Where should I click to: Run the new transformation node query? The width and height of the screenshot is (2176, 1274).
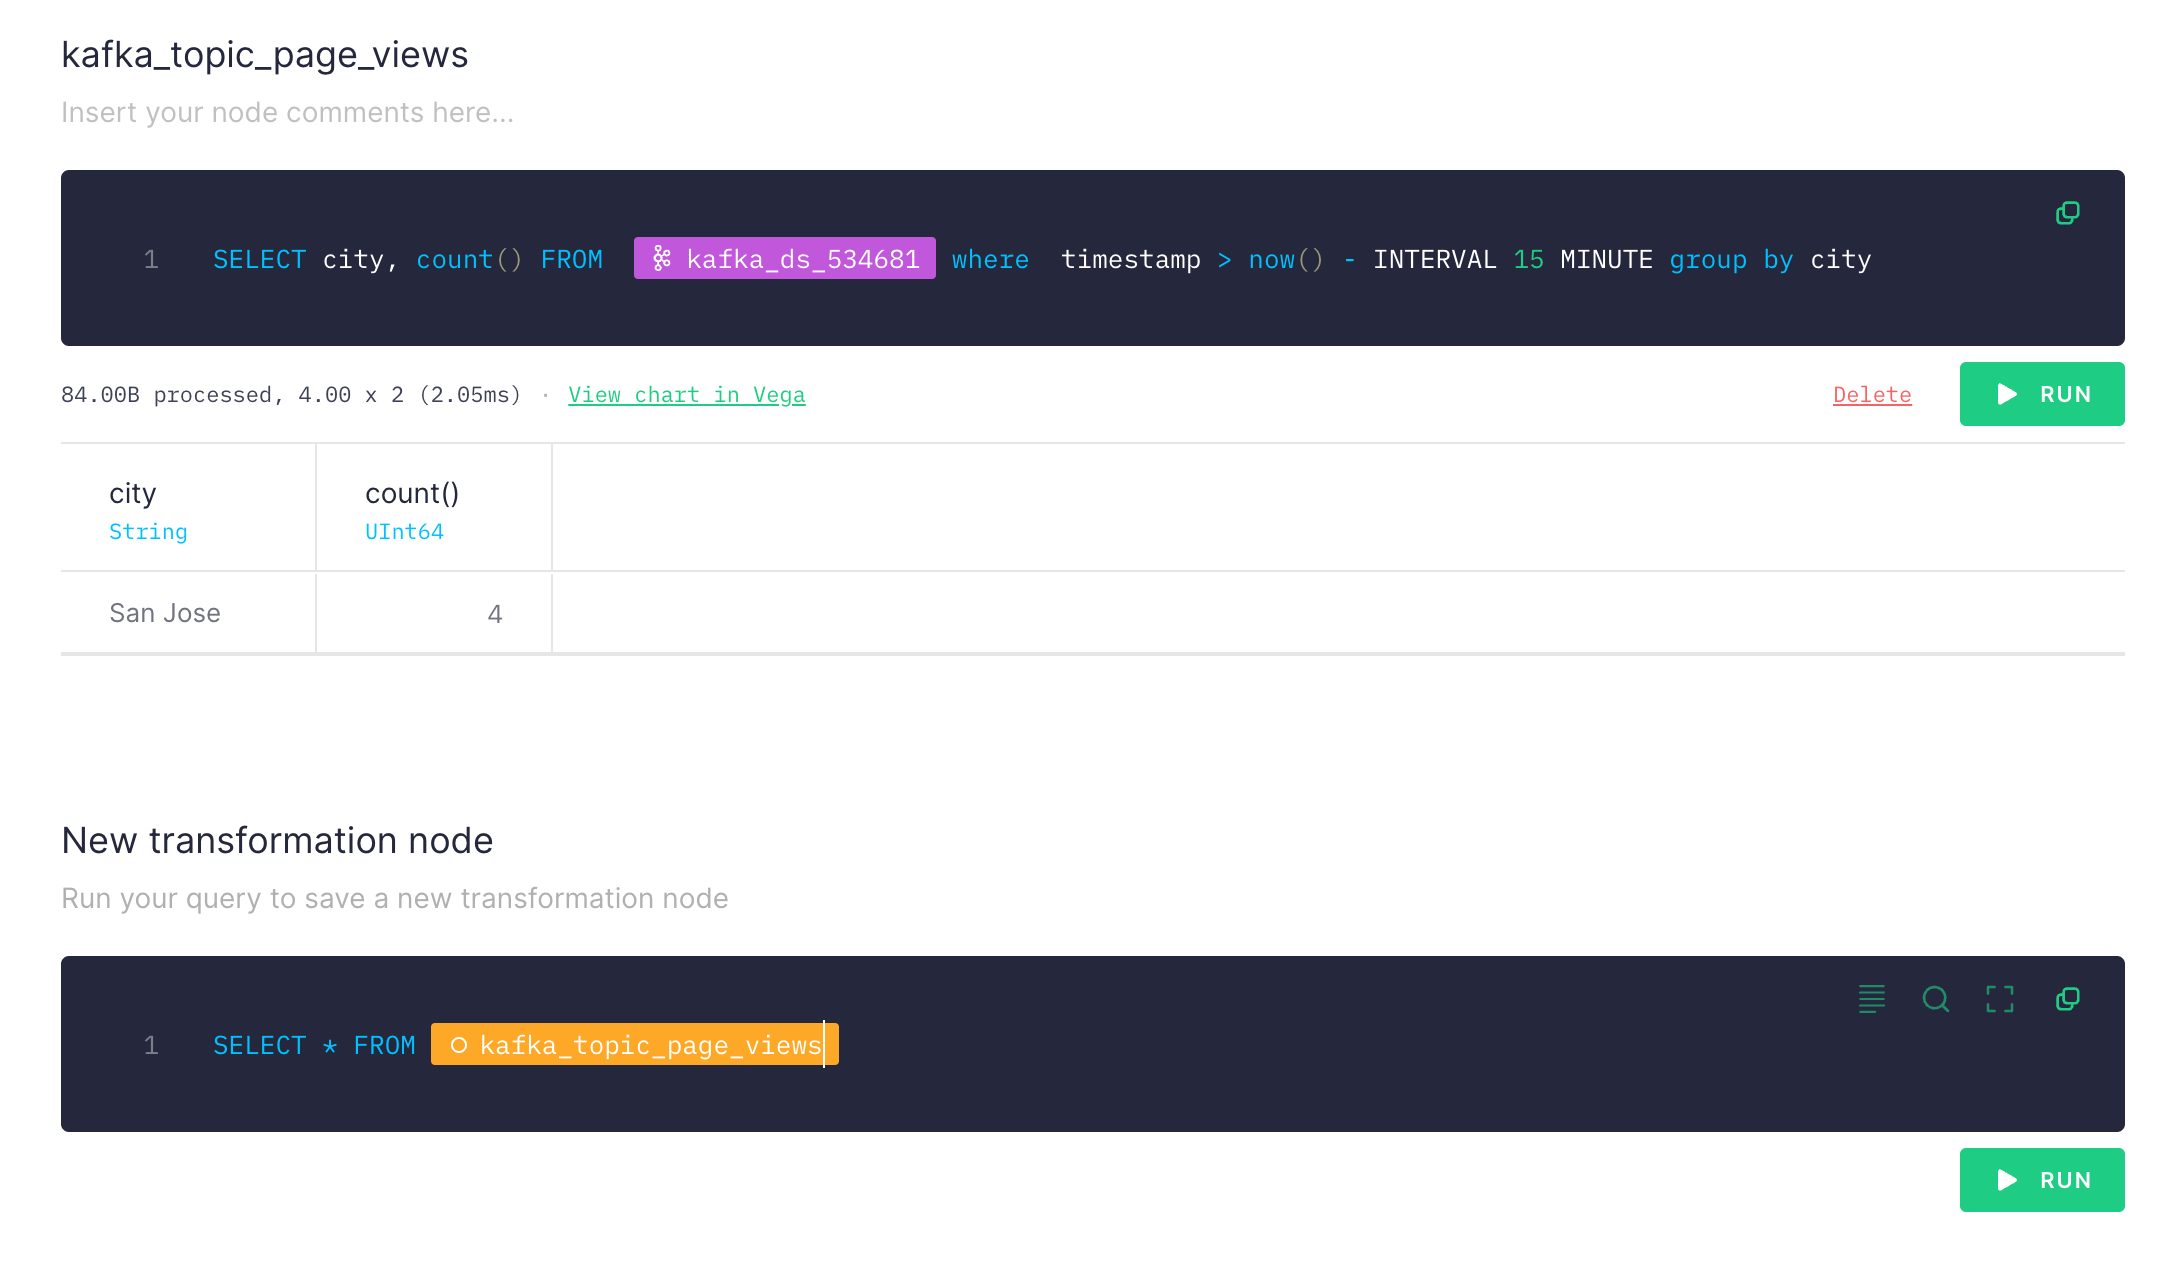click(2041, 1180)
